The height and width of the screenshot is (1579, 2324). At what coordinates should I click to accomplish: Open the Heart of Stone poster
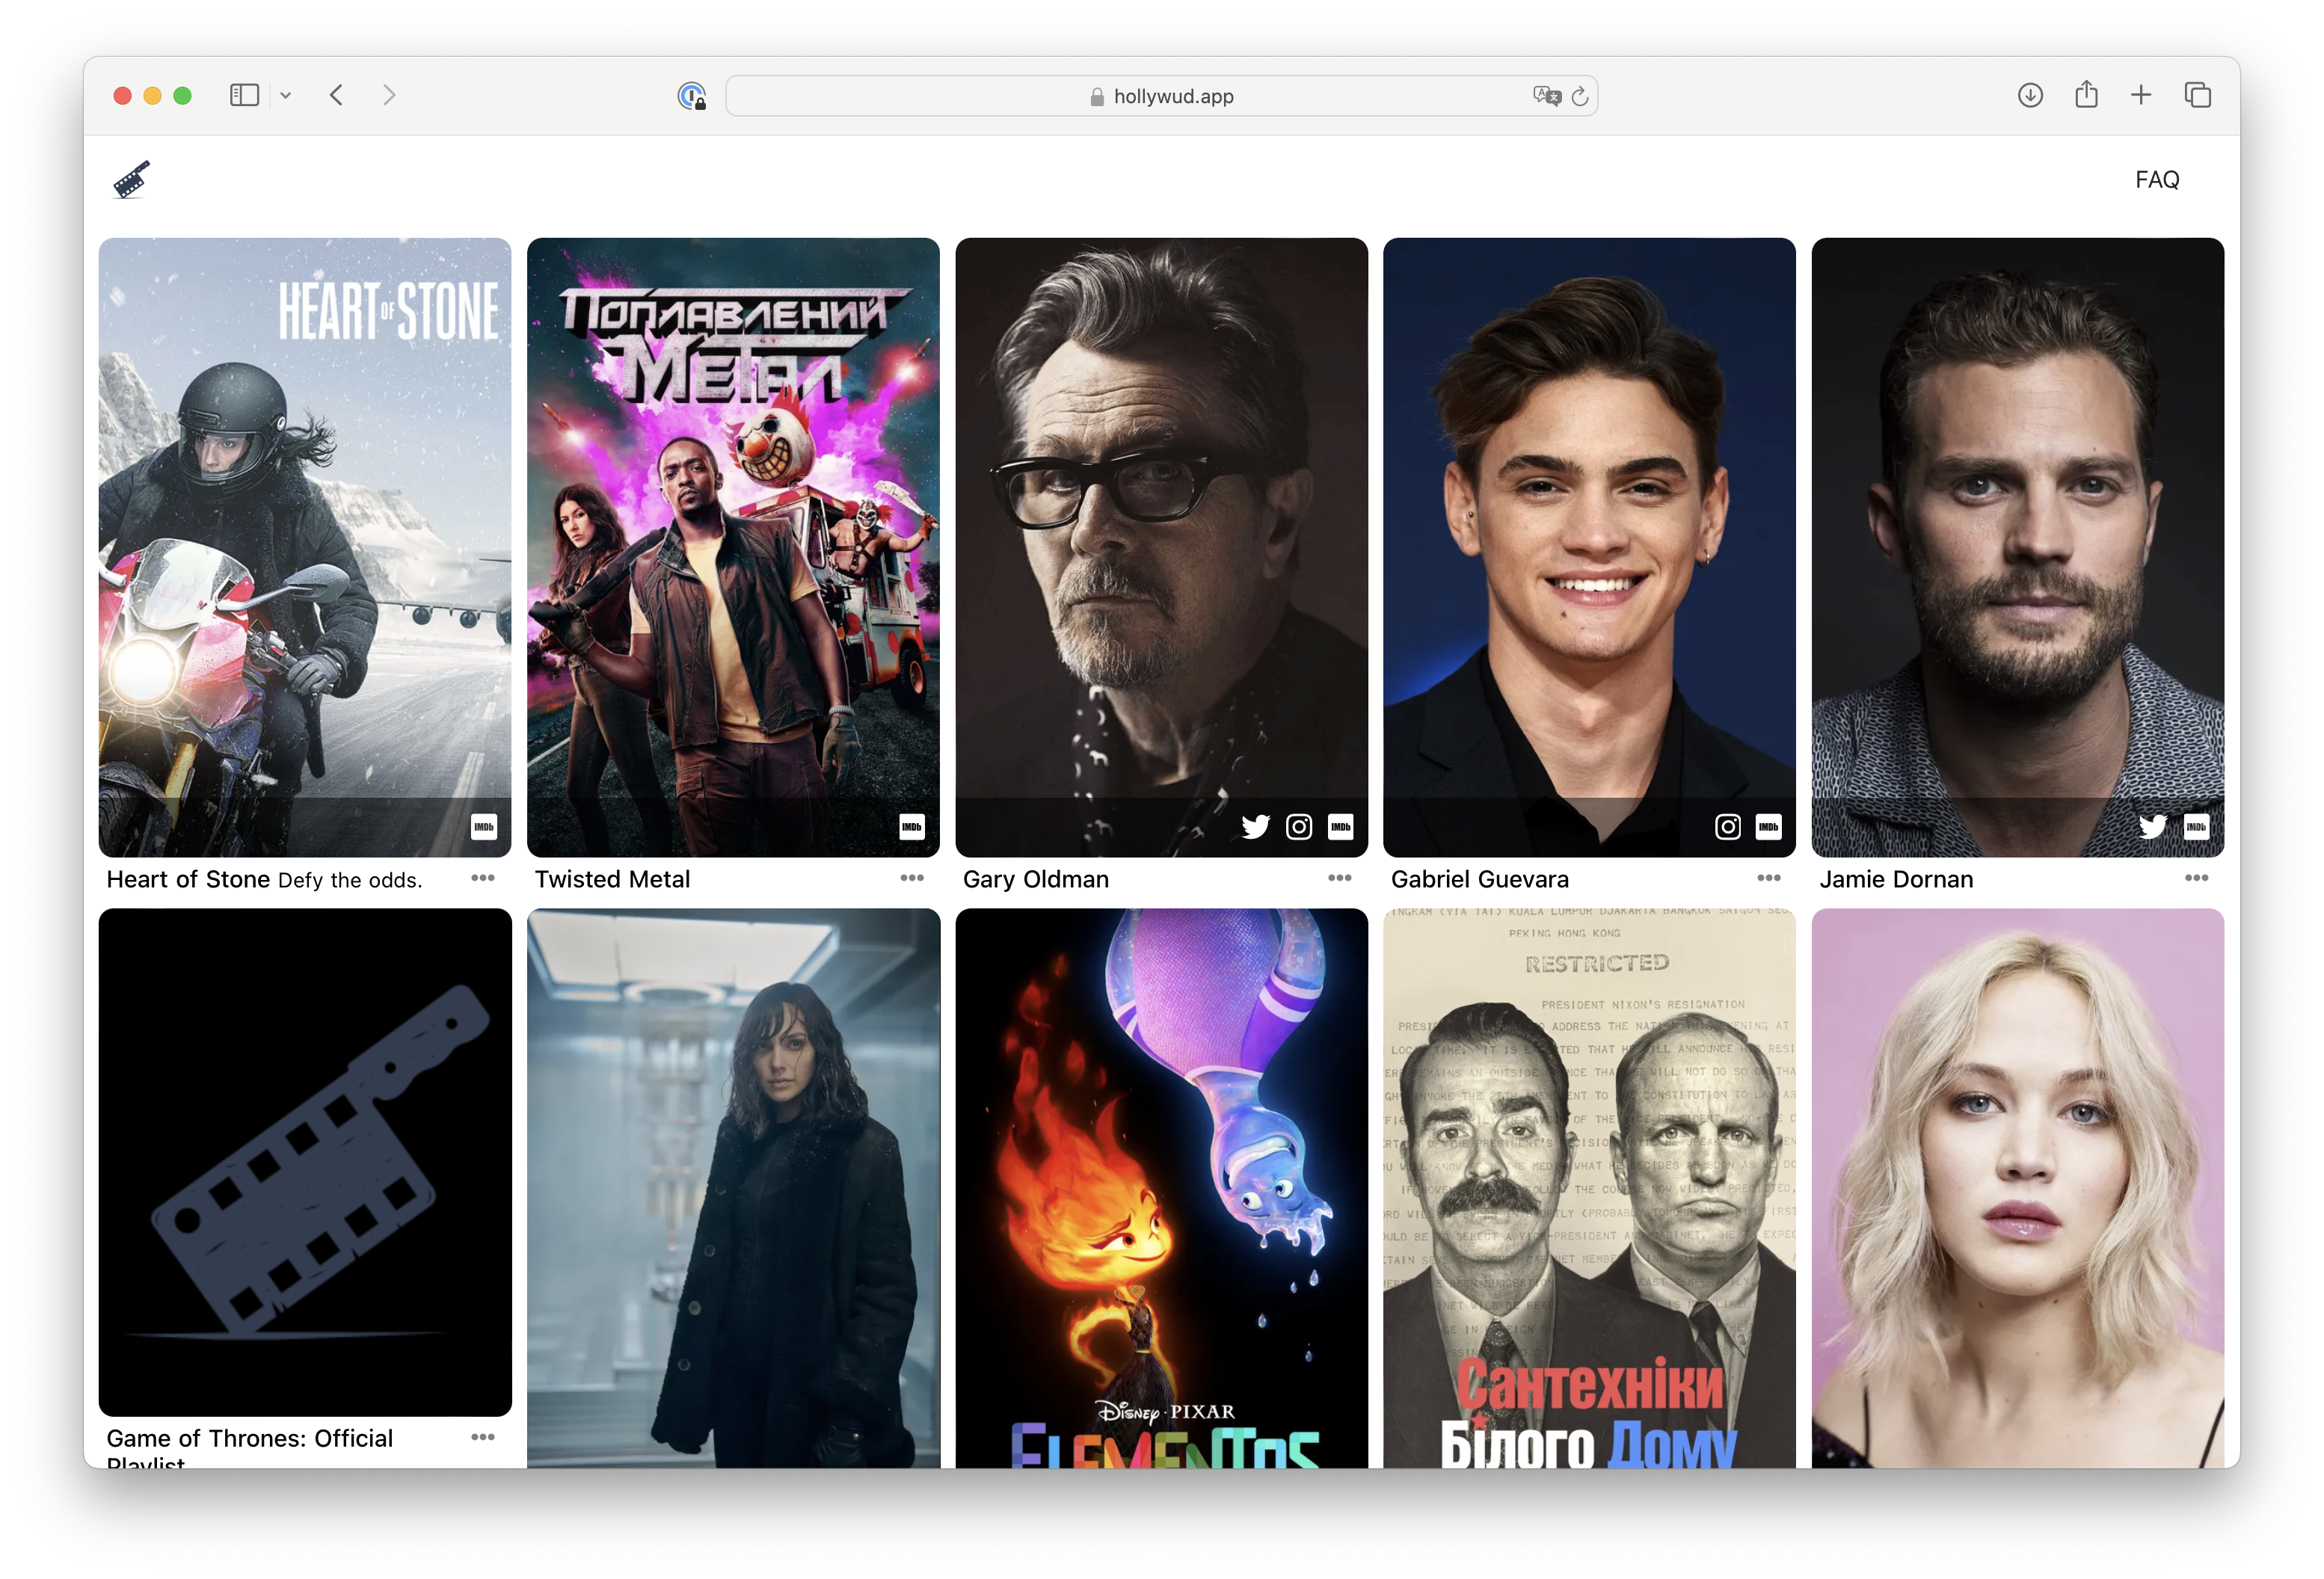[305, 547]
